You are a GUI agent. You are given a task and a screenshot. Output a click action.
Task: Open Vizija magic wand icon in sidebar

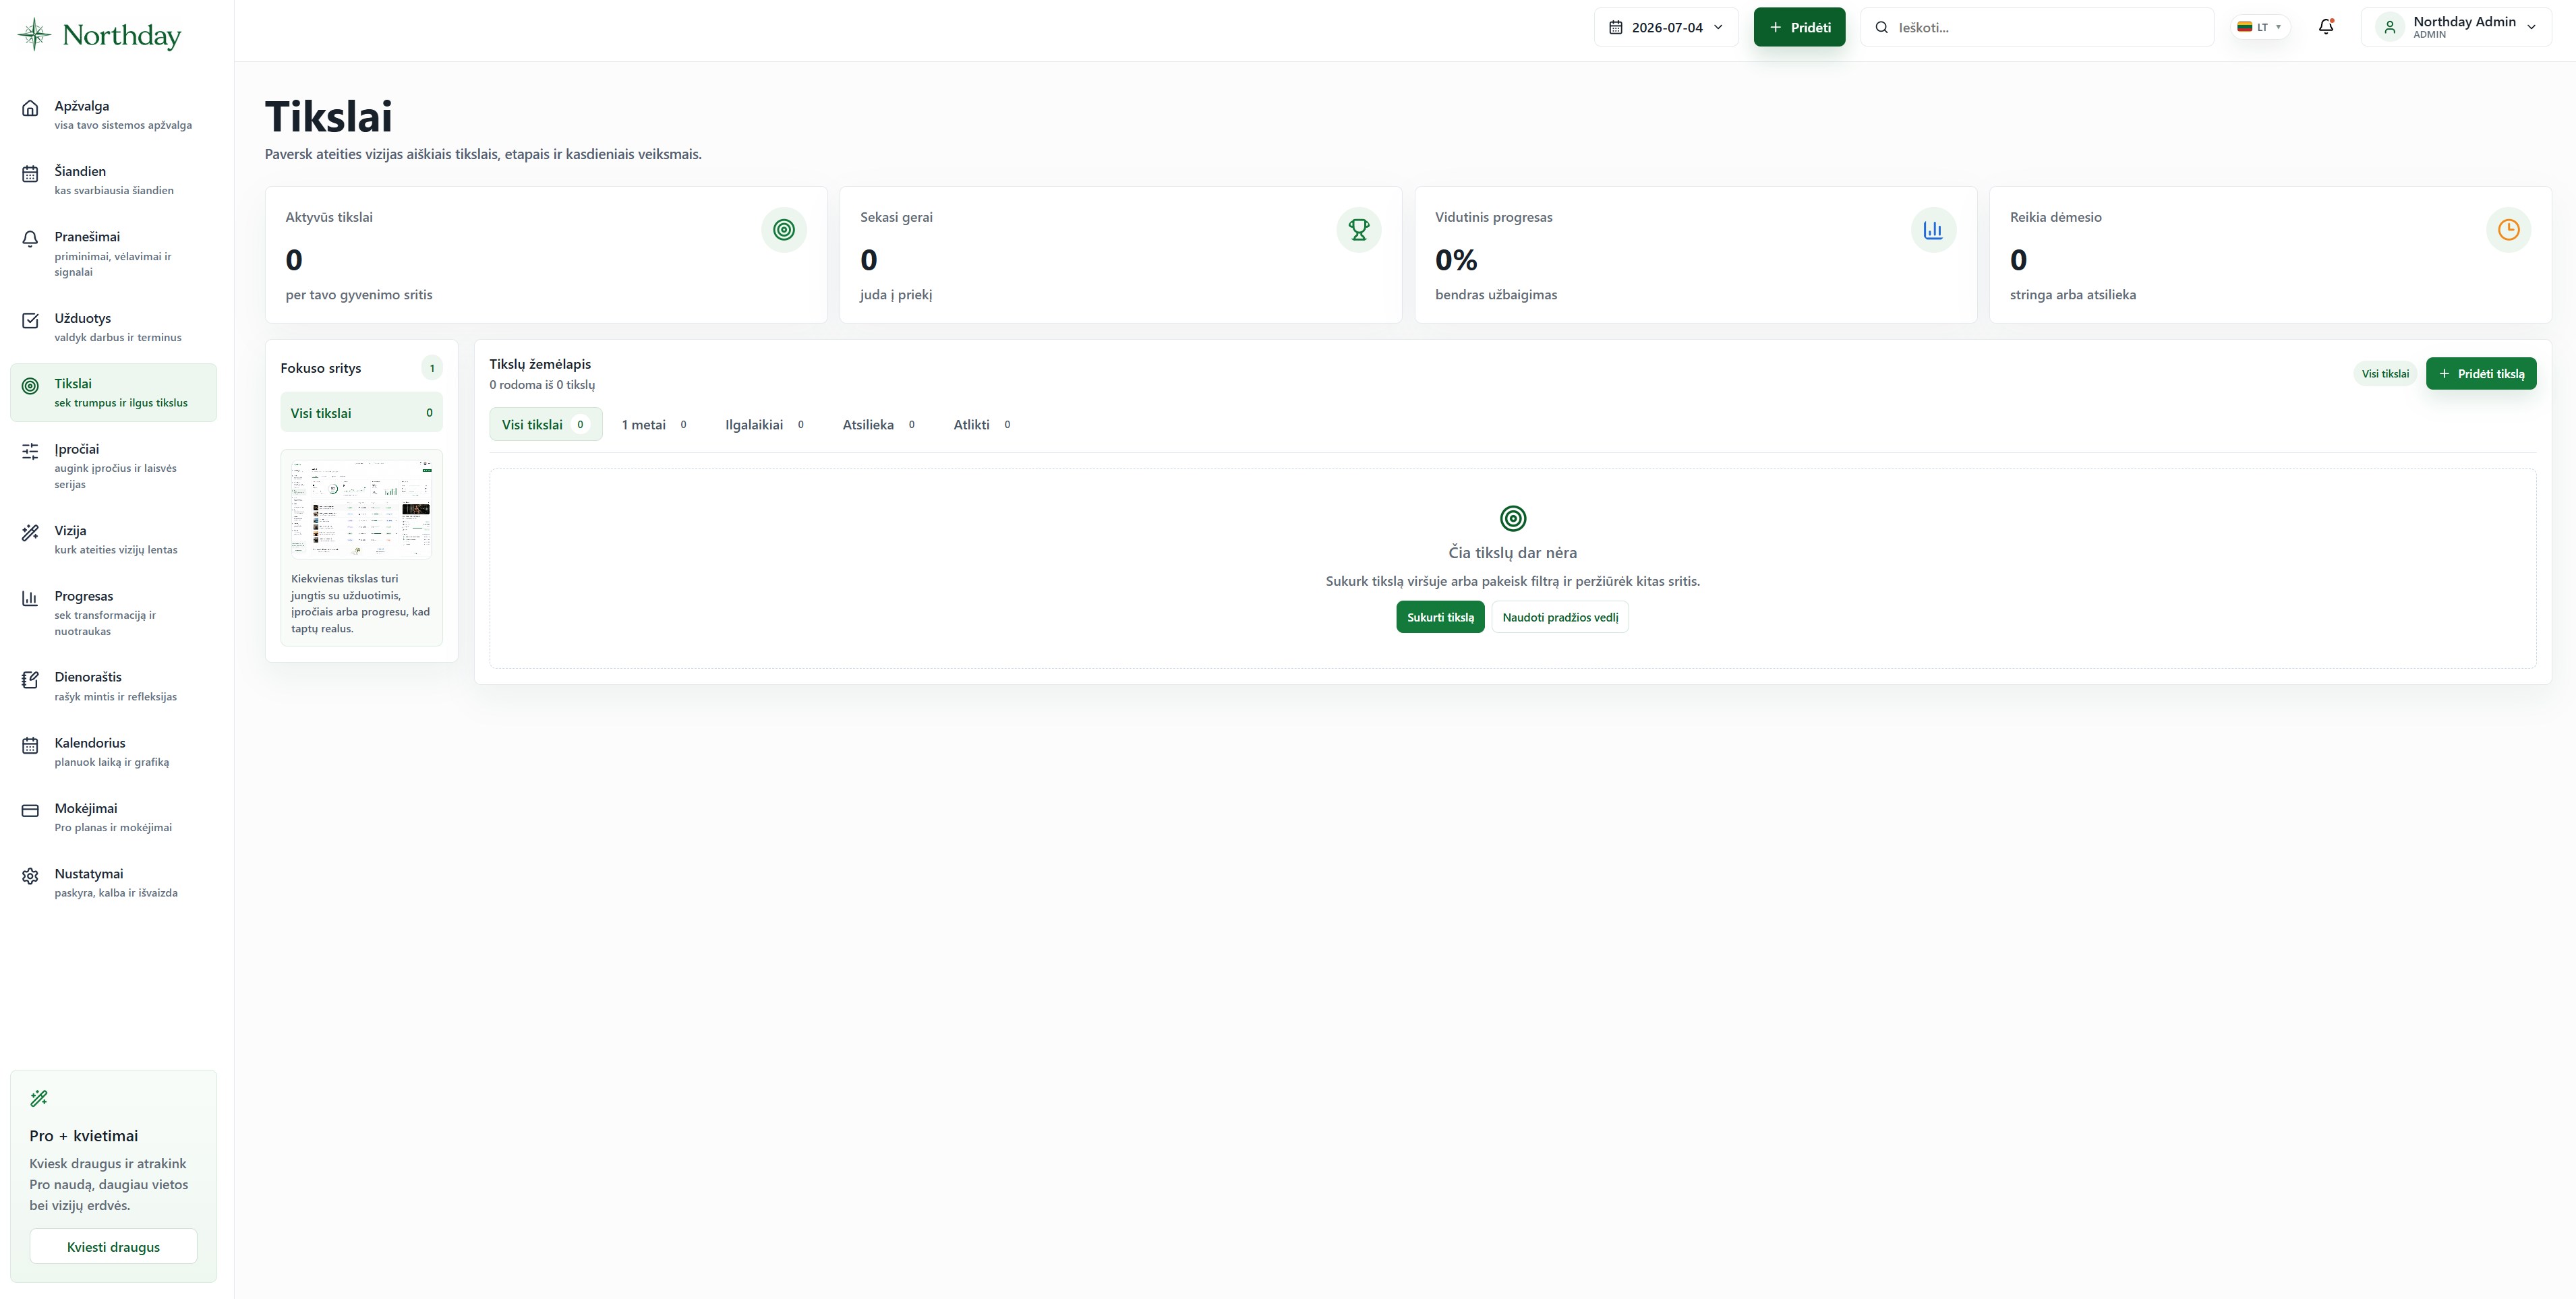click(30, 533)
